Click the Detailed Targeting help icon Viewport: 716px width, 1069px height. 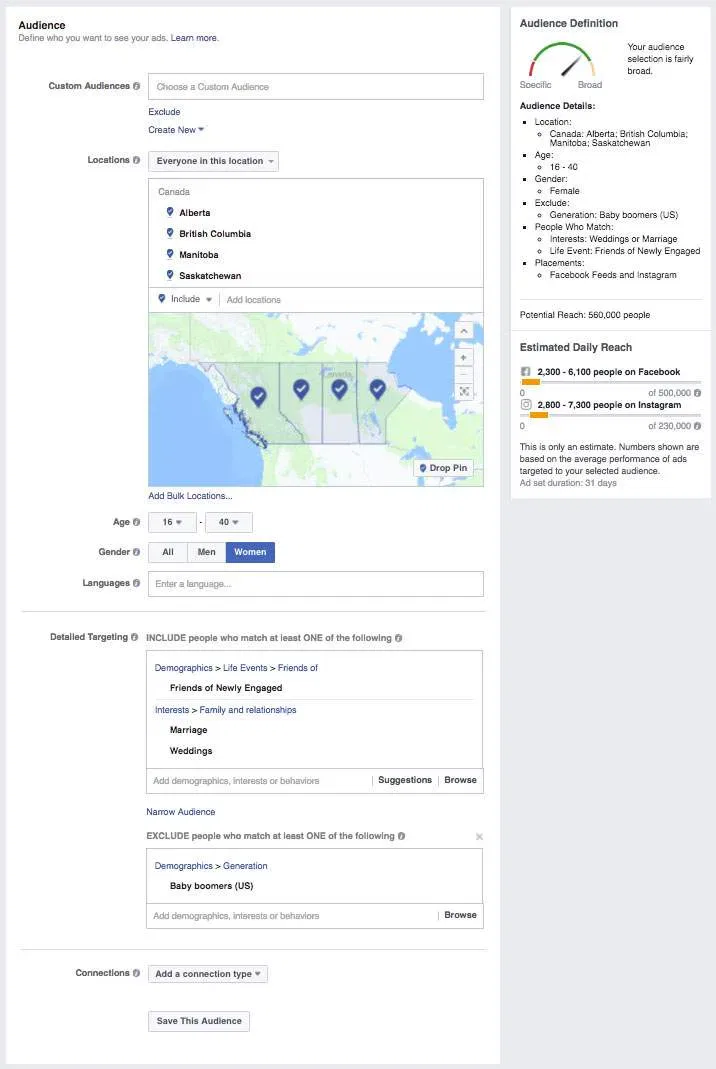[x=136, y=635]
